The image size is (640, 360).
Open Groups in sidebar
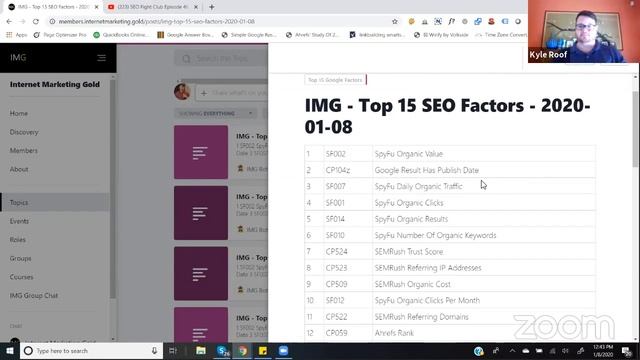pyautogui.click(x=20, y=258)
